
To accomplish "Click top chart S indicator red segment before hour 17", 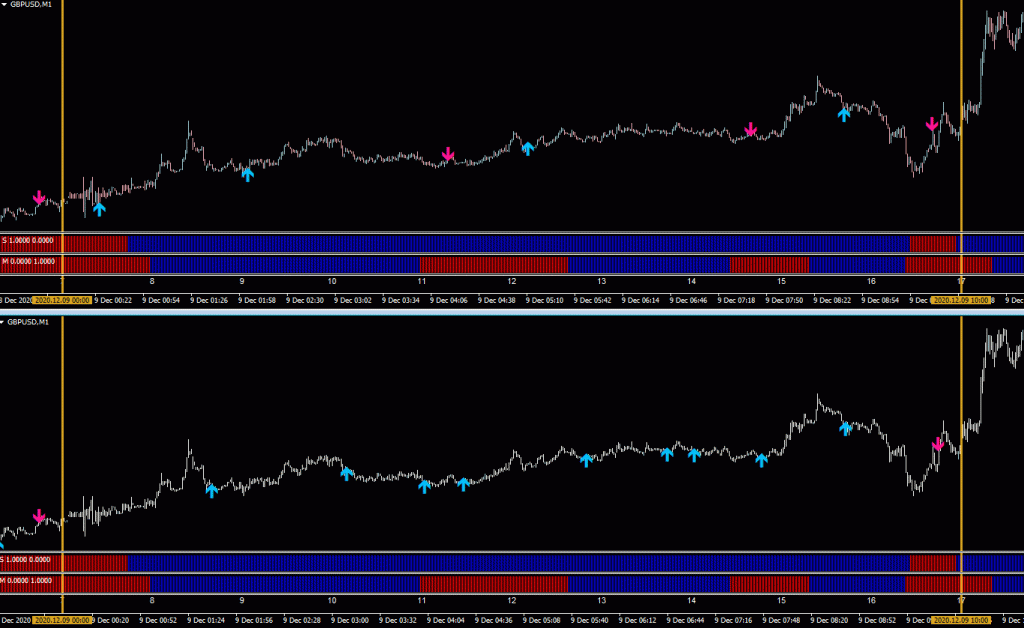I will tap(933, 243).
